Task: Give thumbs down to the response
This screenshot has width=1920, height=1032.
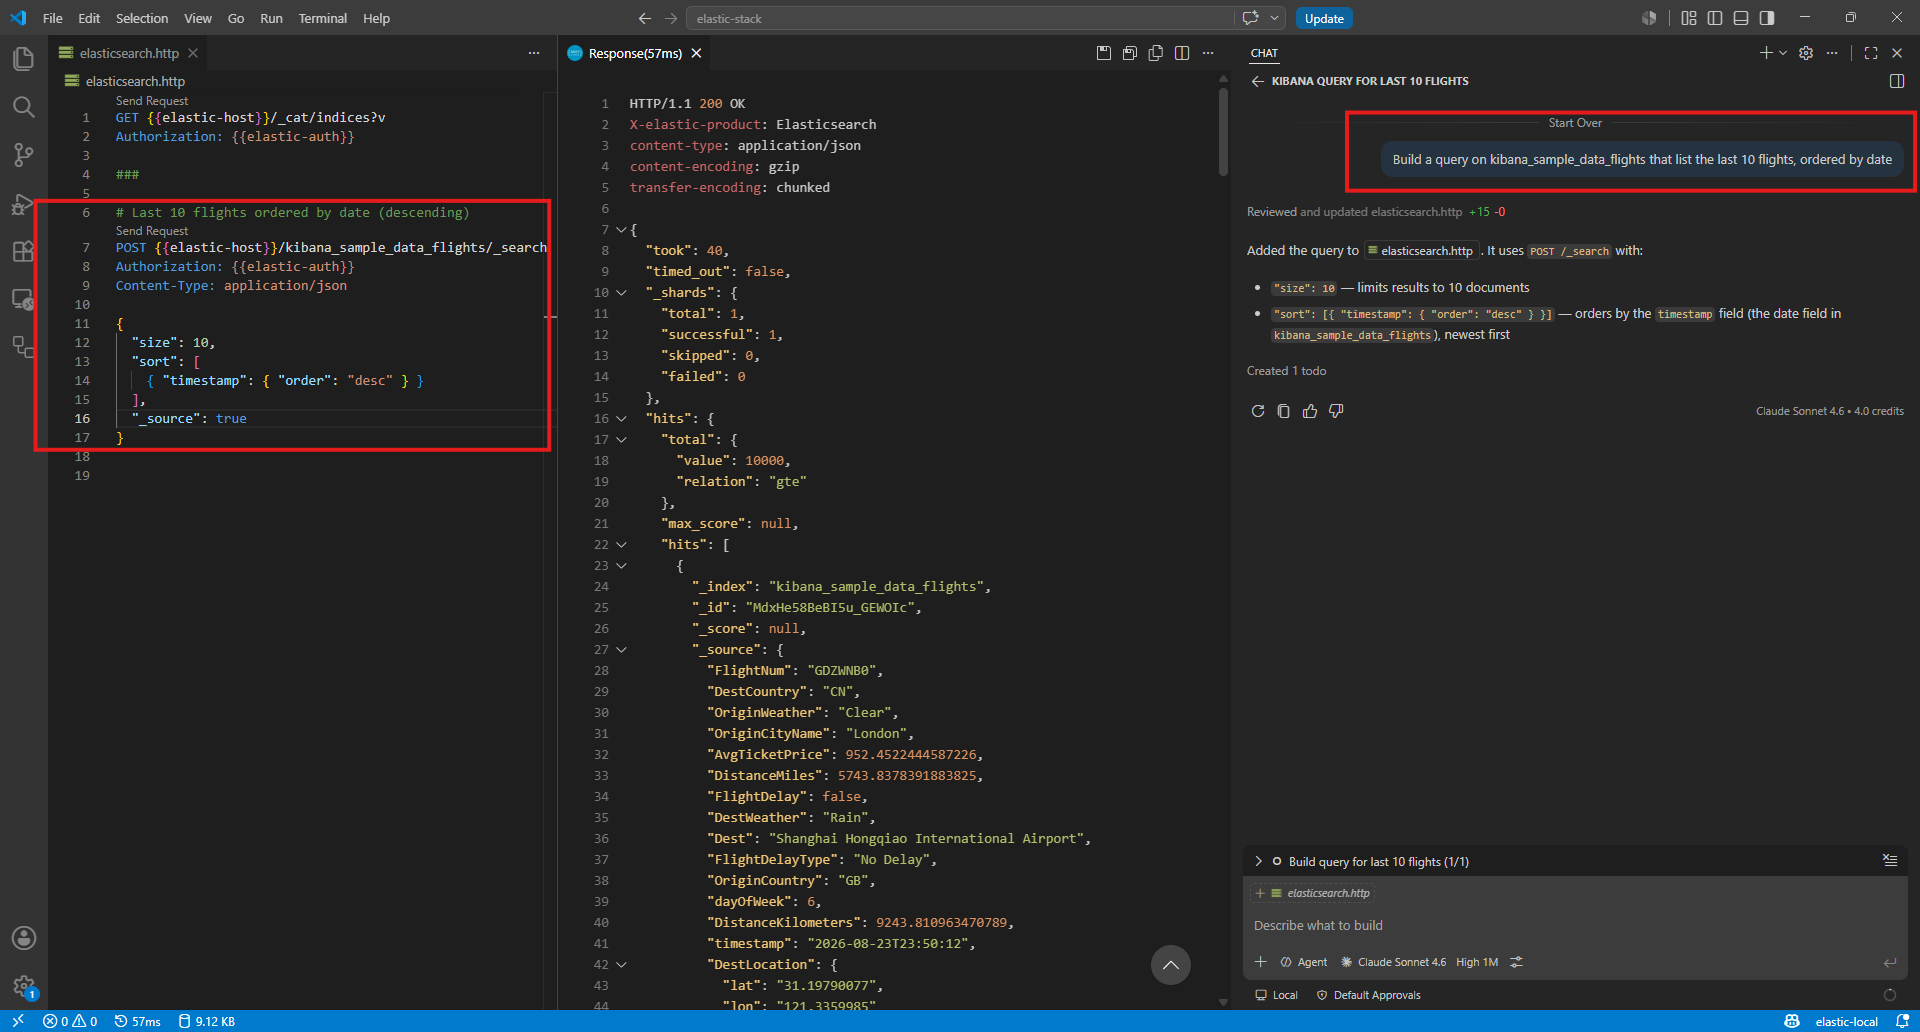Action: pyautogui.click(x=1336, y=411)
